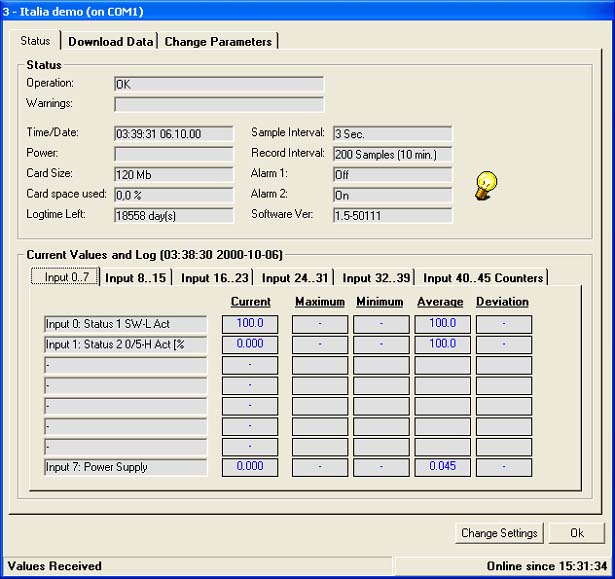Click the Ok button

pos(577,533)
